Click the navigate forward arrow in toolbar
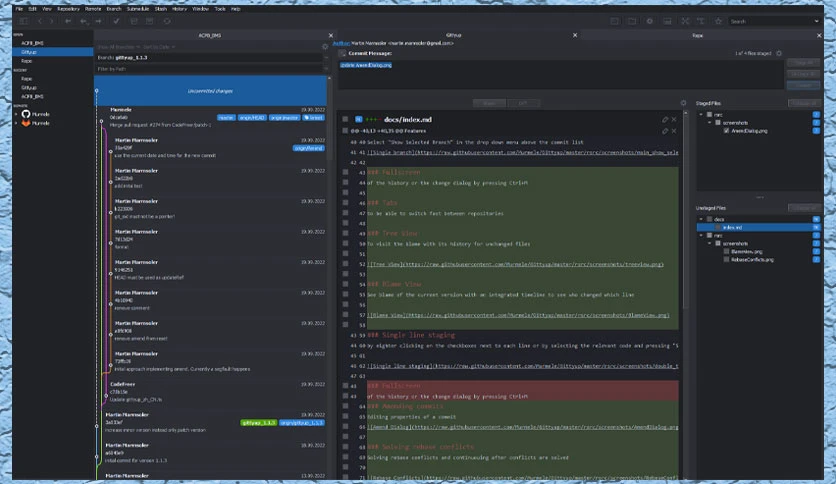 (52, 21)
